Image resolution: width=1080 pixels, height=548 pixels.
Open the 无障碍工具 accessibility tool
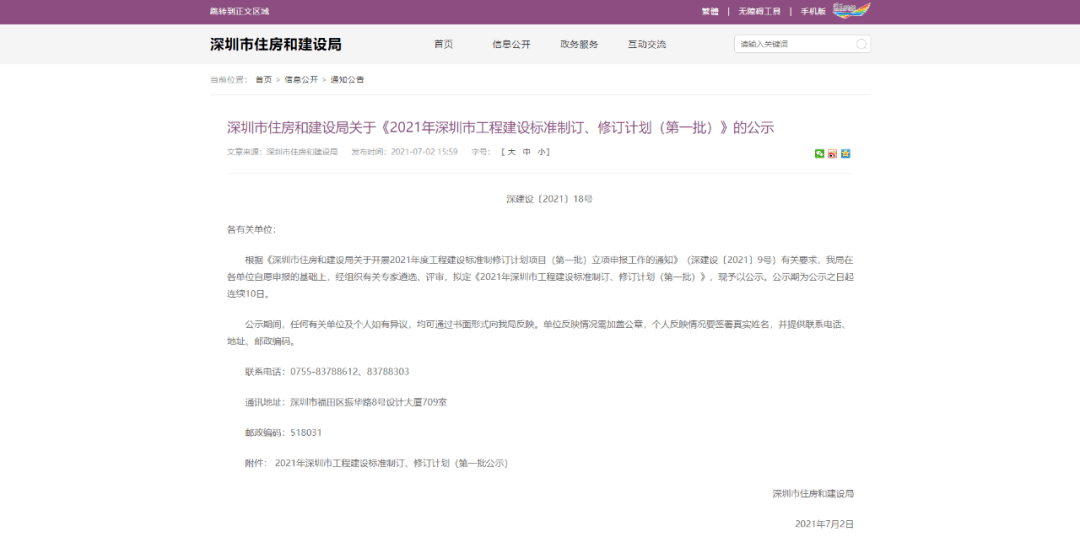pyautogui.click(x=759, y=11)
